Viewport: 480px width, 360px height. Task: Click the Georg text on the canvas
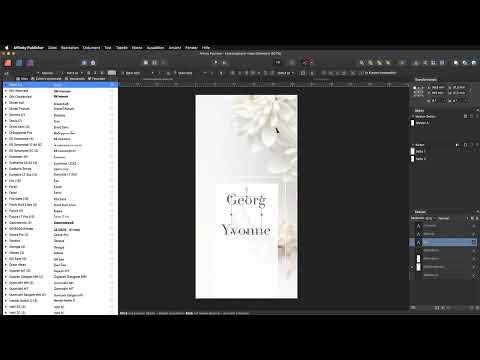pos(246,200)
